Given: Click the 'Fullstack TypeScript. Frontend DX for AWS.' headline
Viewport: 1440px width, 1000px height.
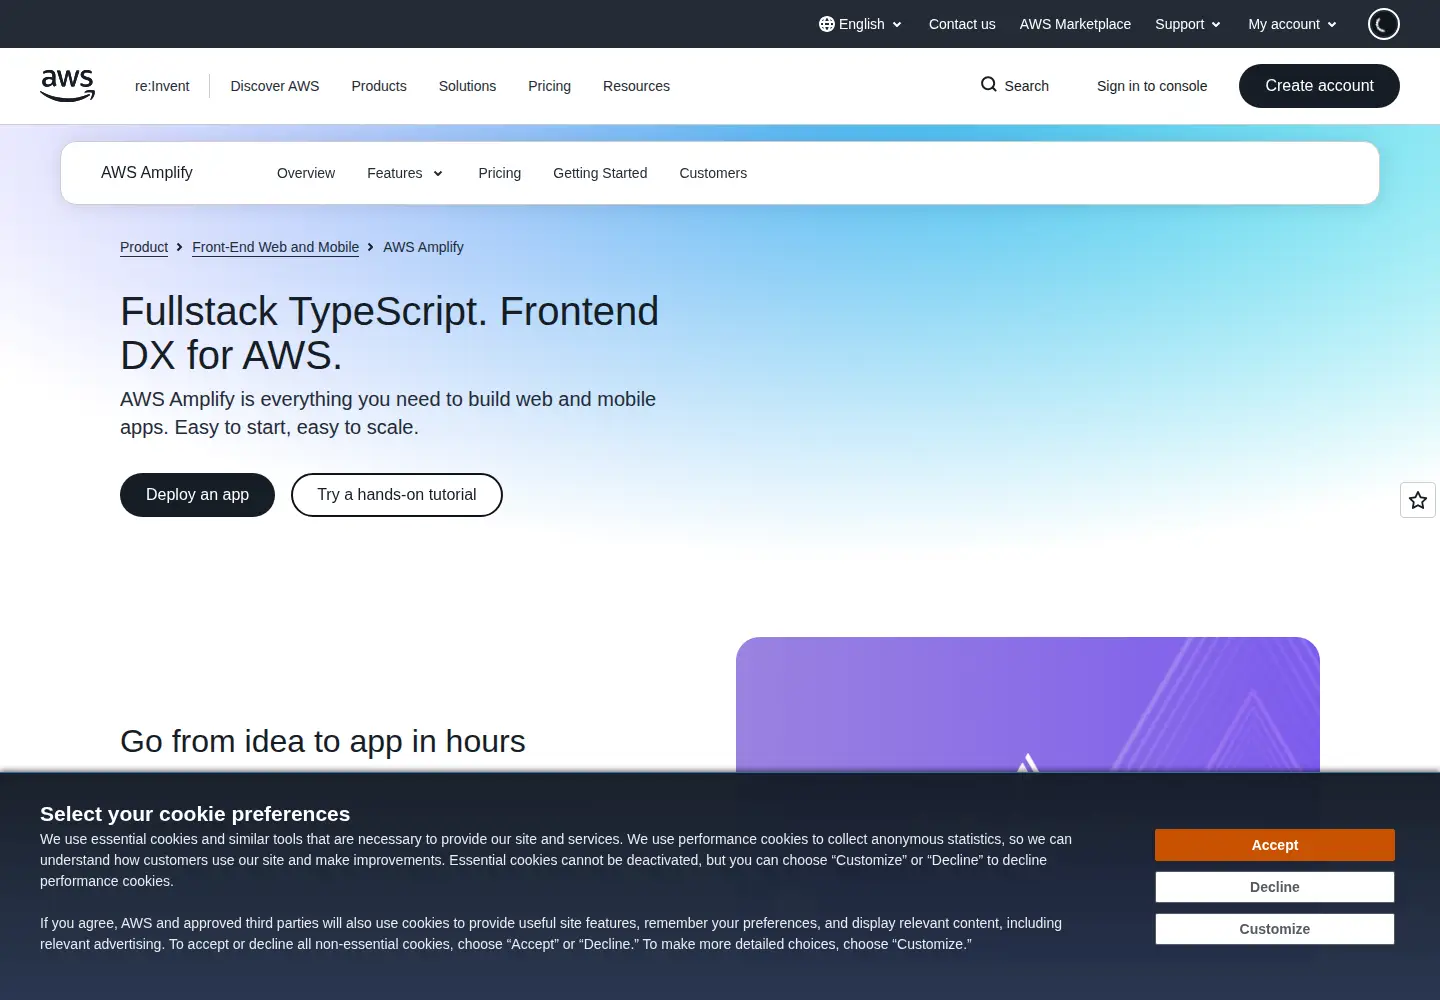Looking at the screenshot, I should [x=390, y=333].
